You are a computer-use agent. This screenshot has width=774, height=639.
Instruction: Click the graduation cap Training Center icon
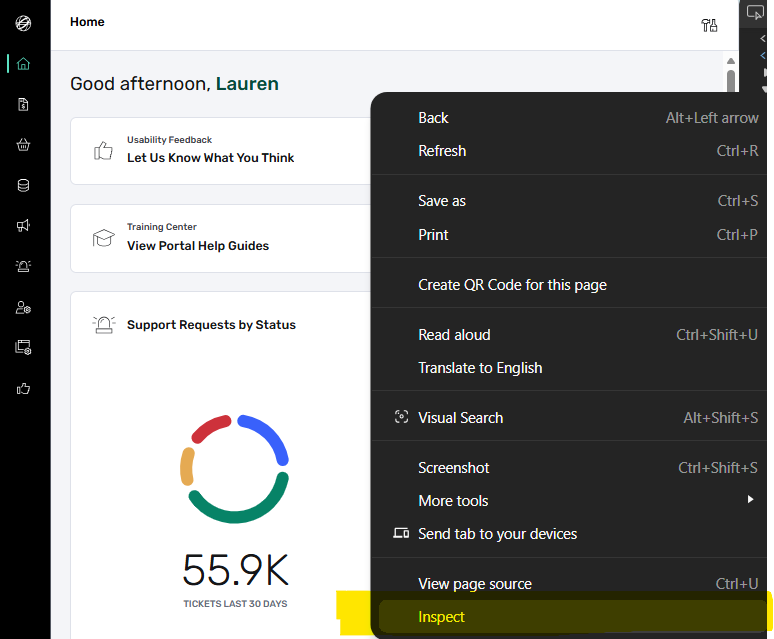[103, 238]
